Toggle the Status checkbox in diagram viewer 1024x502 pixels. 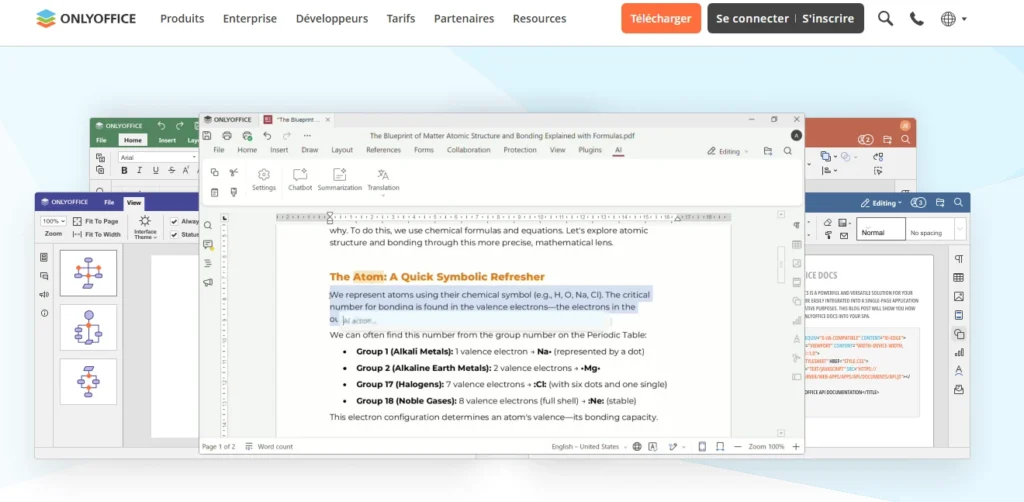[x=174, y=234]
